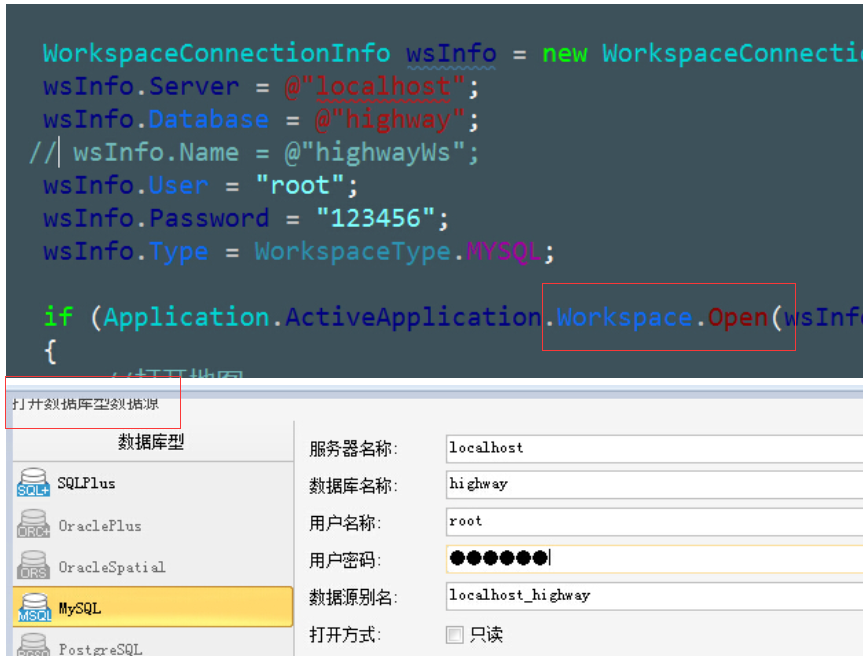Select SQLPlus label in database type list
Viewport: 866px width, 656px height.
coord(86,483)
